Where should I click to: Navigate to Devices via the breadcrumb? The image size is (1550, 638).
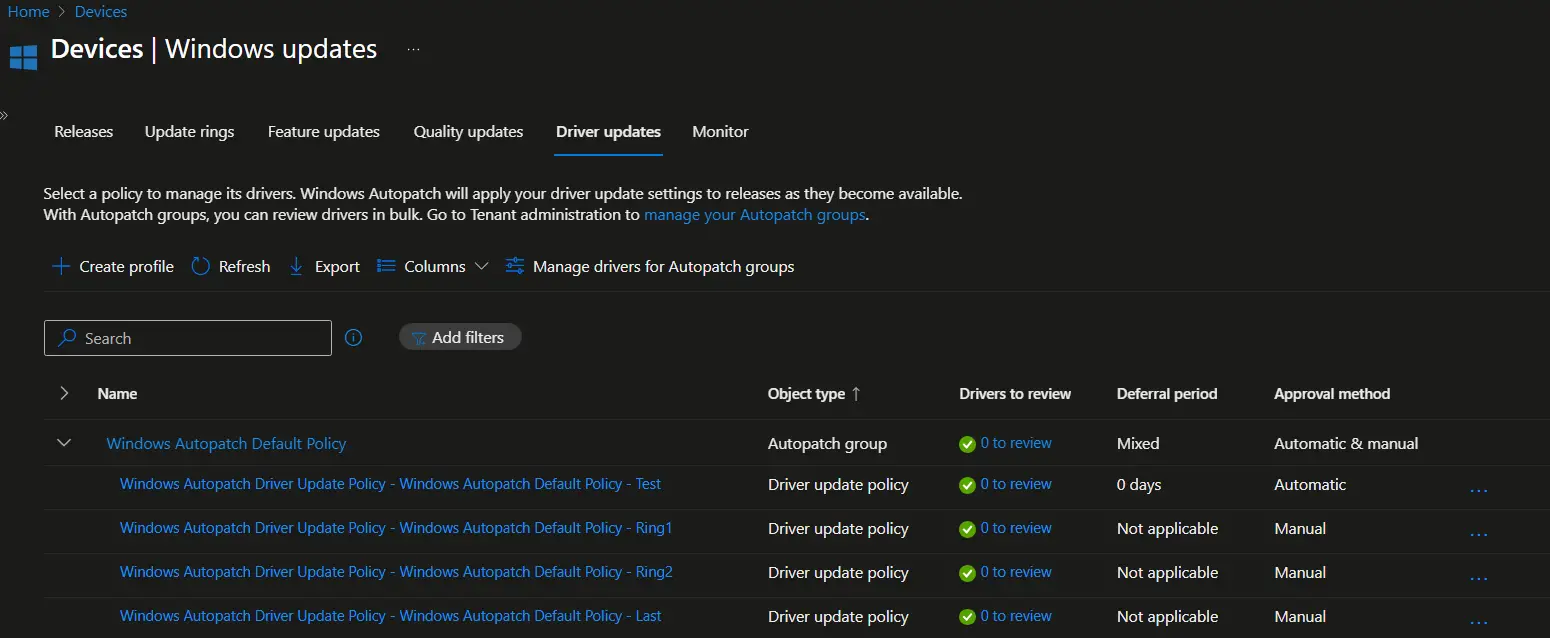pyautogui.click(x=100, y=11)
